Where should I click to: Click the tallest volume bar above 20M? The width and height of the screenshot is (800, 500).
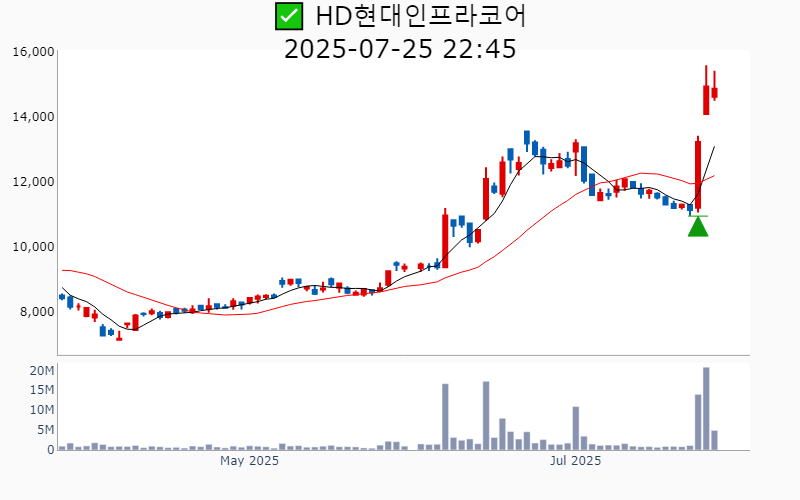[706, 409]
